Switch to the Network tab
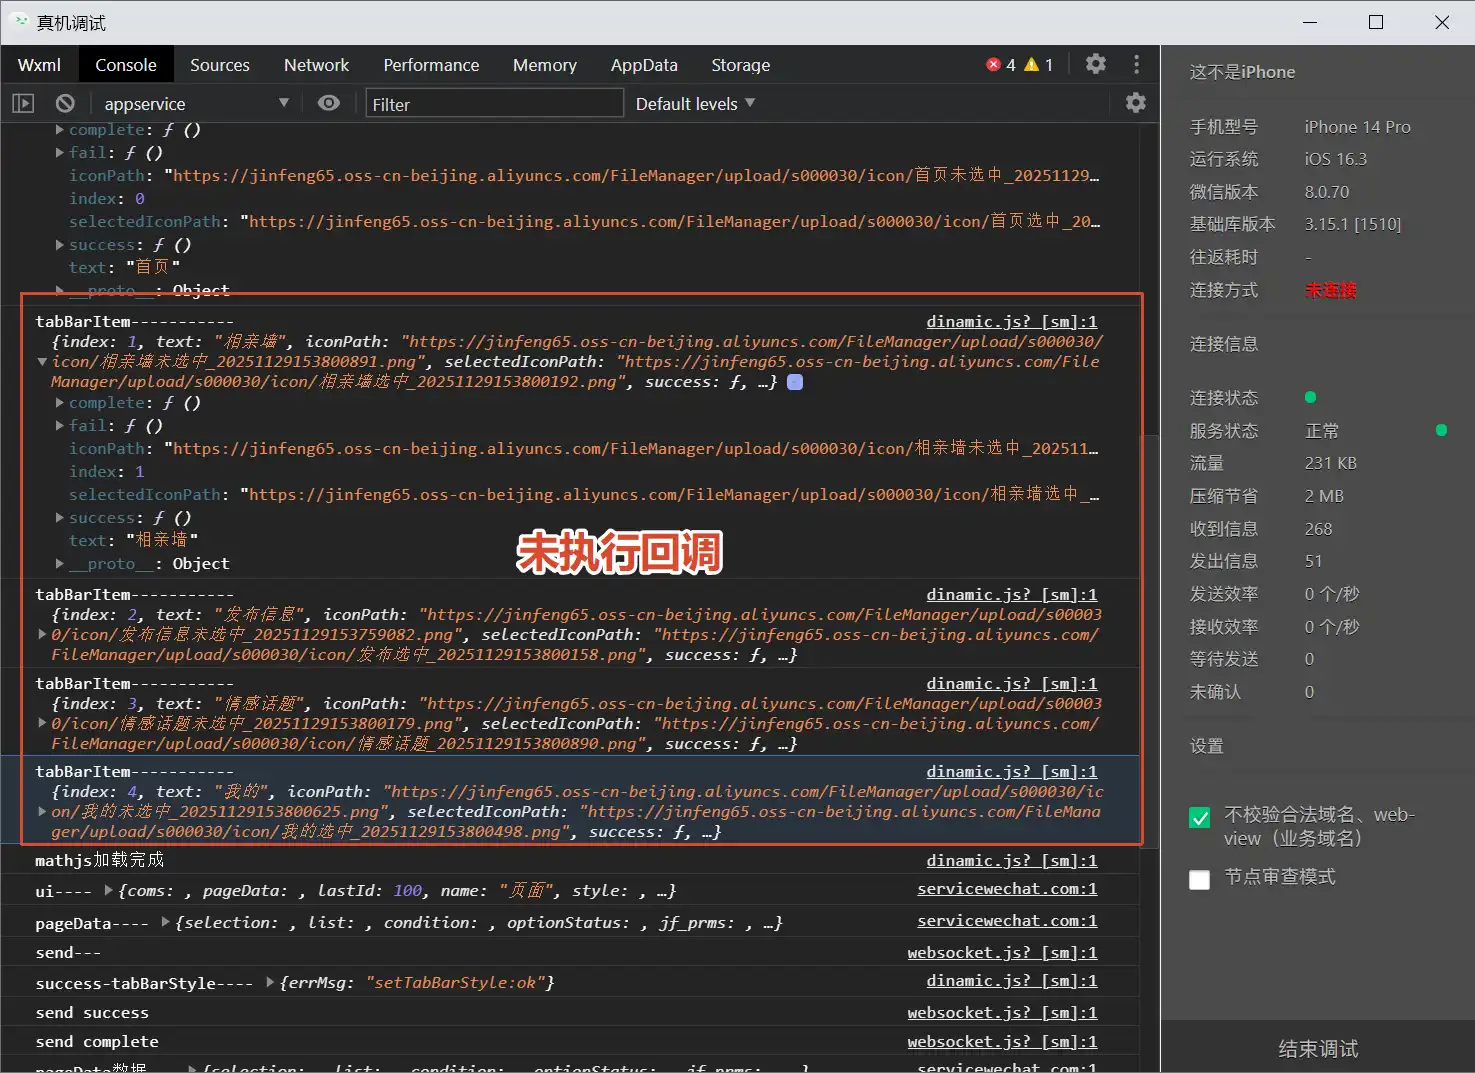The image size is (1475, 1073). 316,65
